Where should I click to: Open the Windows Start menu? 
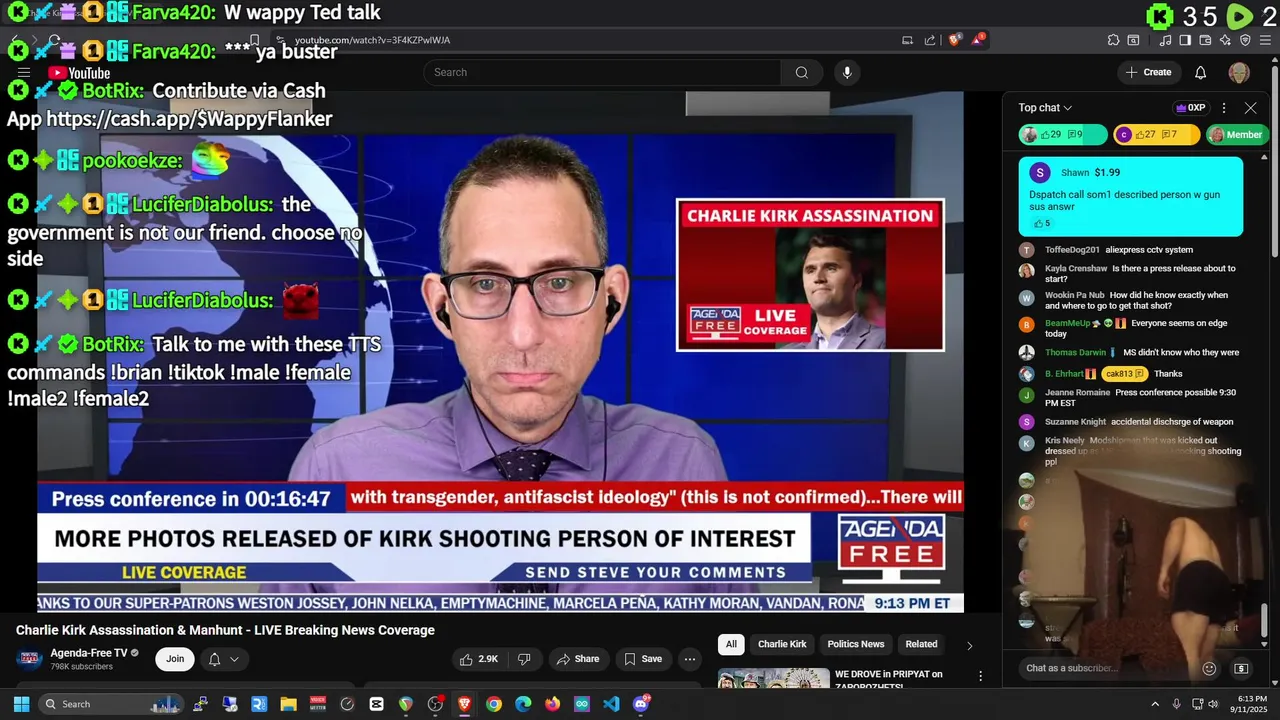21,704
